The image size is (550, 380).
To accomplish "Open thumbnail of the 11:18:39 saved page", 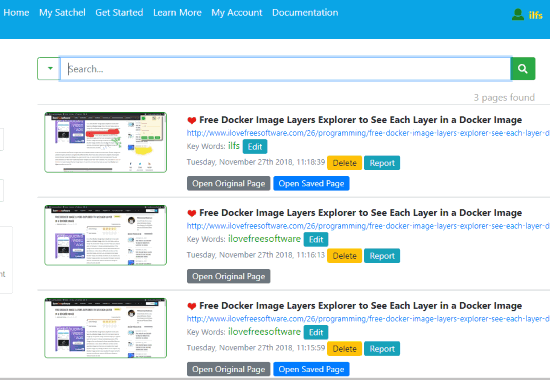I will (x=105, y=142).
